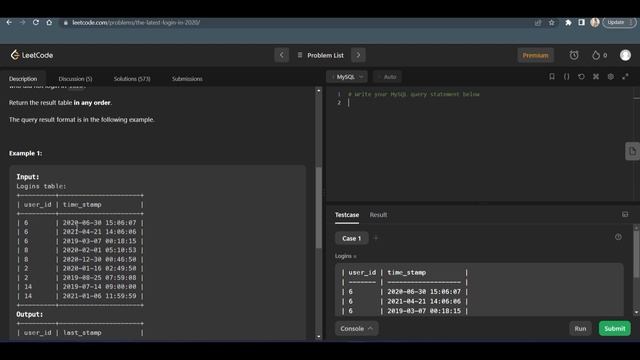Image resolution: width=640 pixels, height=360 pixels.
Task: Click the address bar URL
Action: (x=136, y=22)
